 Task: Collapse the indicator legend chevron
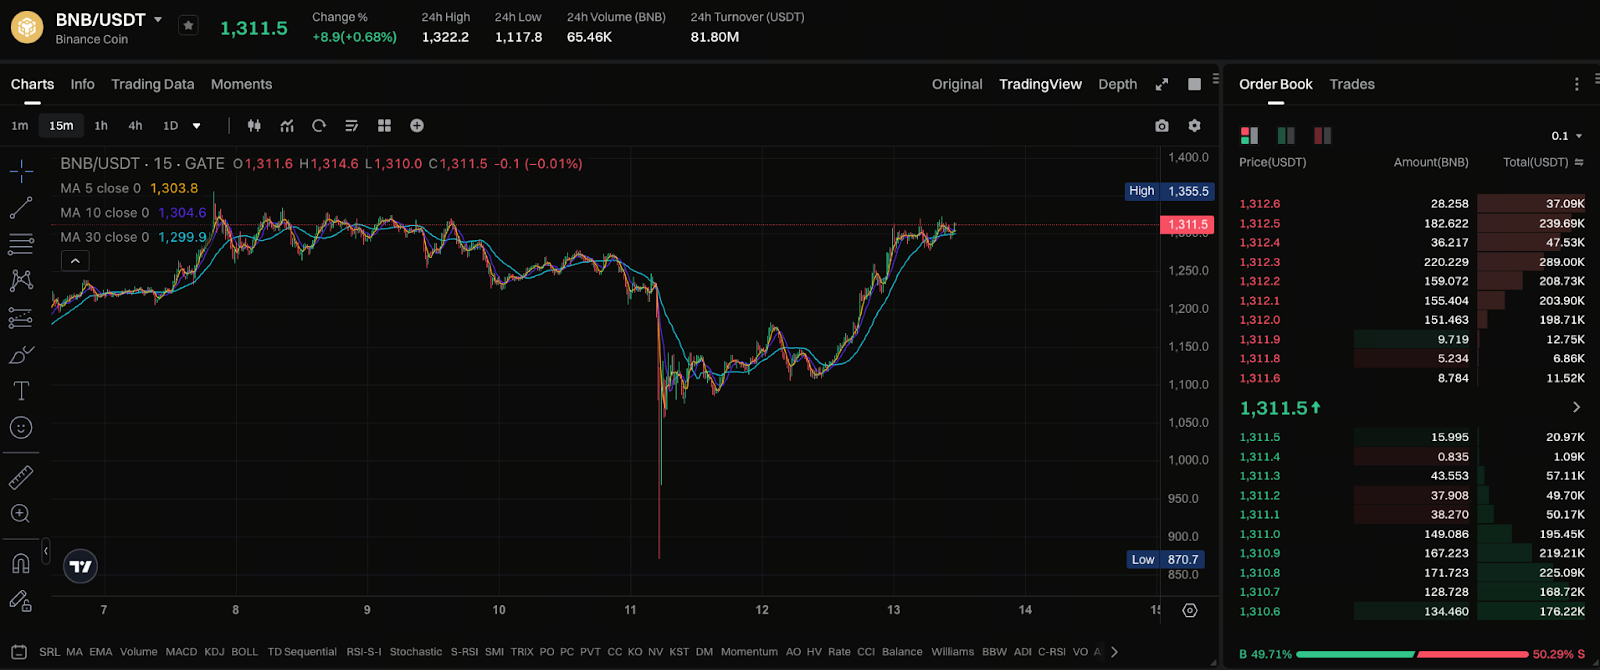[x=75, y=261]
